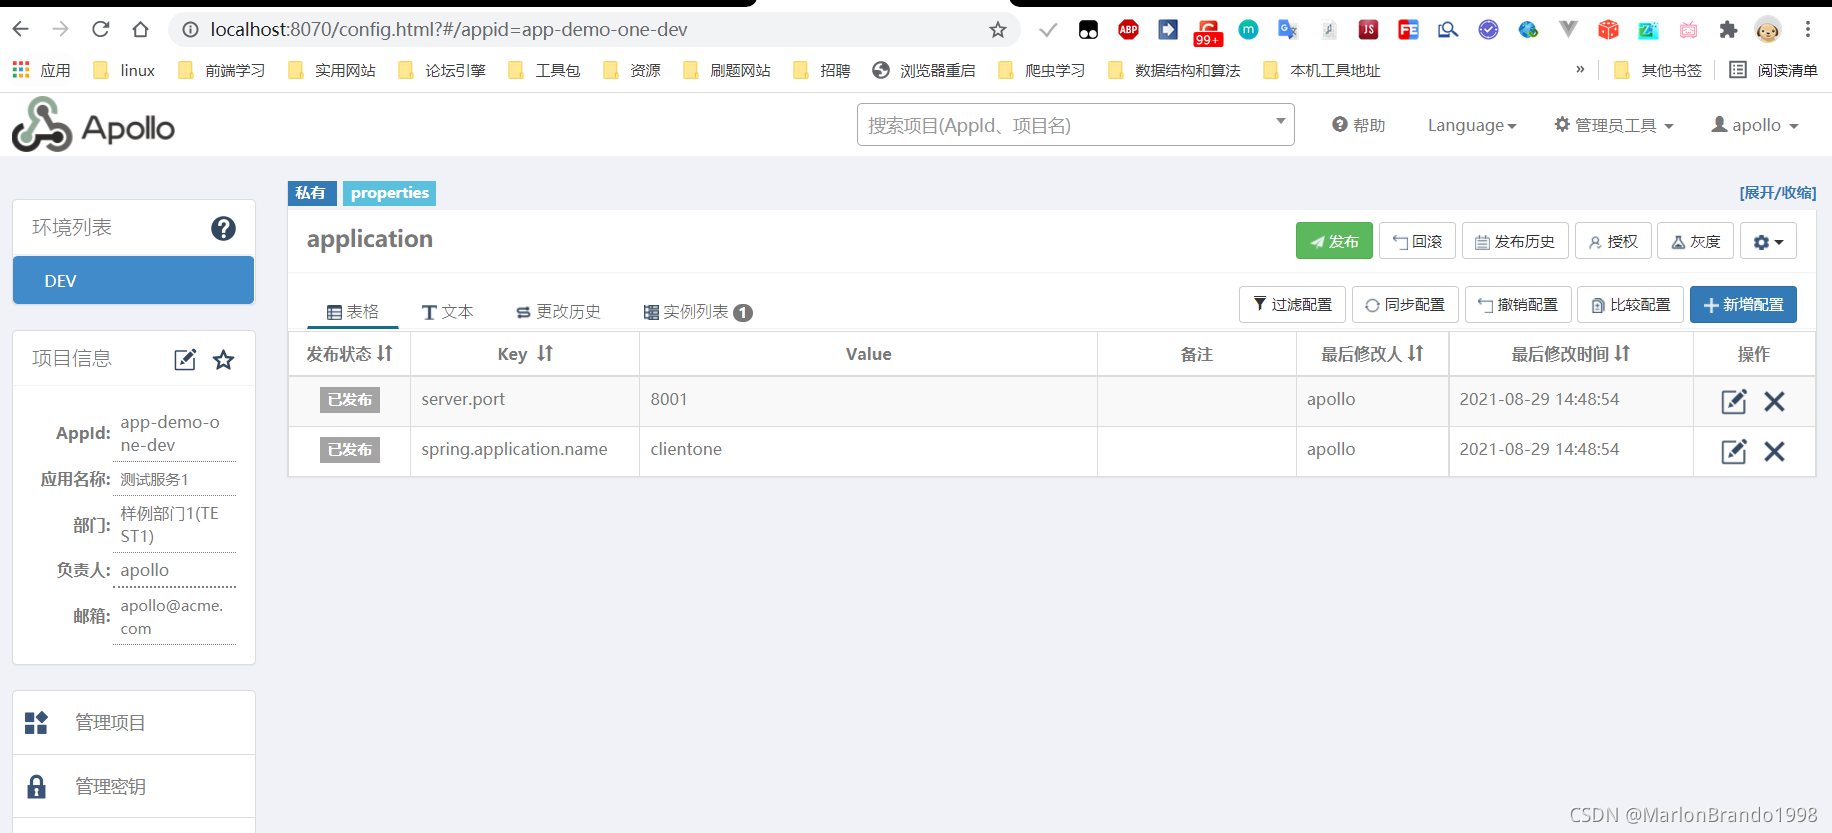Click the 回滚 button
Screen dimensions: 1832x833
tap(1417, 242)
